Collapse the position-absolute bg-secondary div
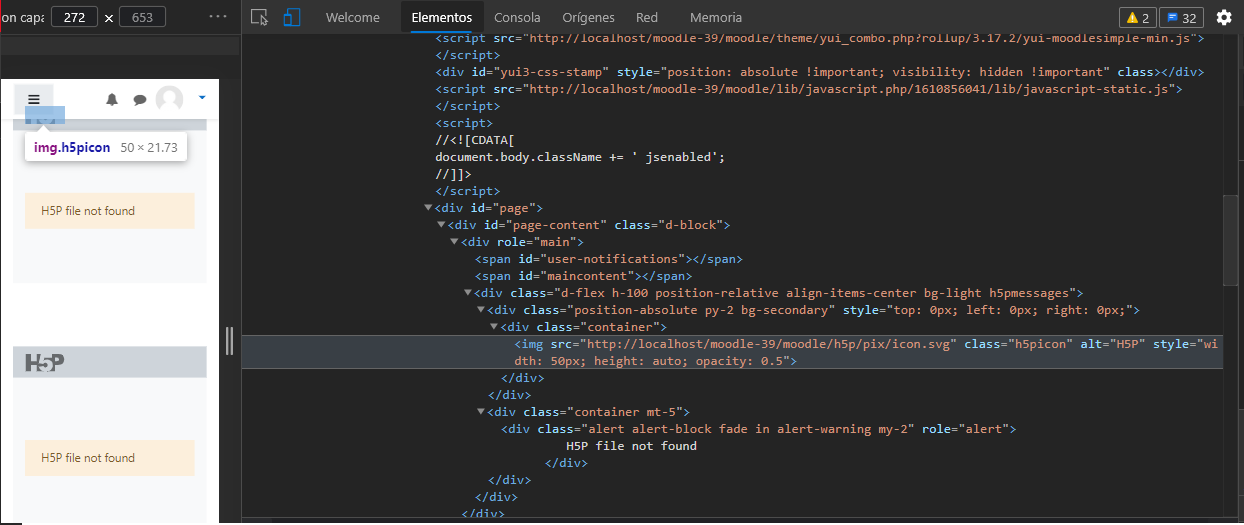 481,310
